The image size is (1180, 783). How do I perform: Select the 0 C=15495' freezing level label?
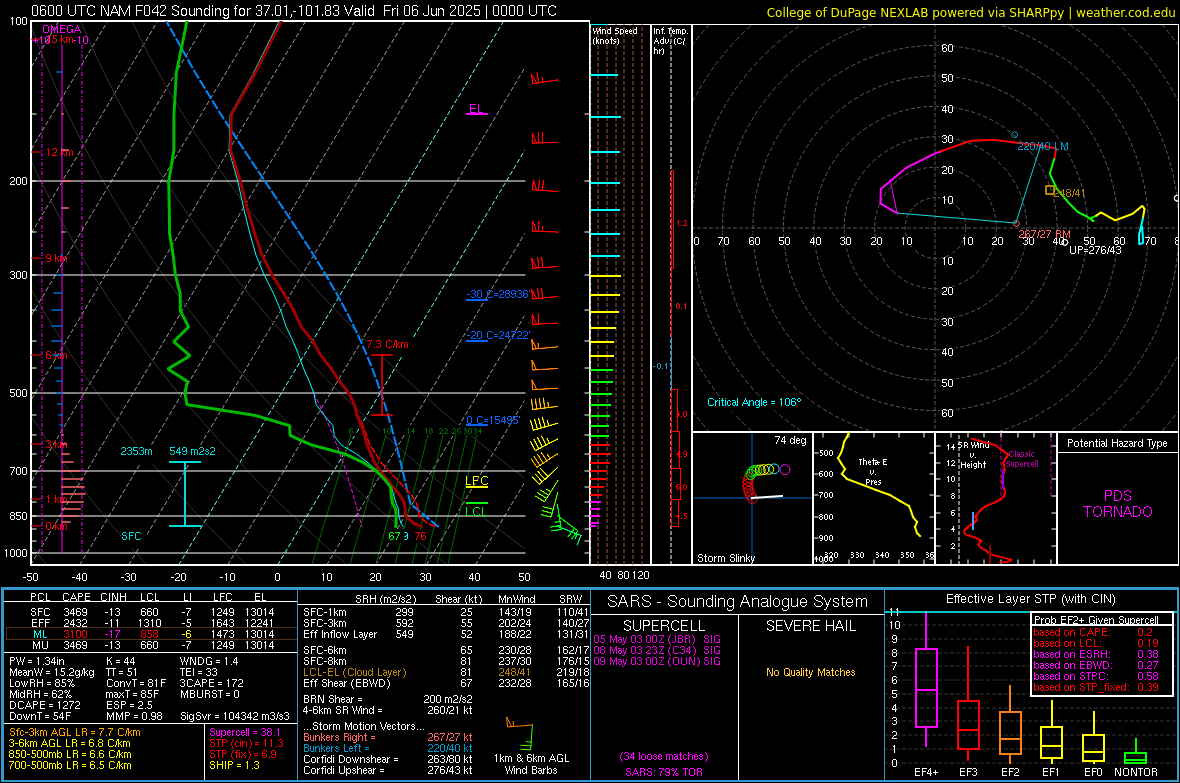point(493,420)
